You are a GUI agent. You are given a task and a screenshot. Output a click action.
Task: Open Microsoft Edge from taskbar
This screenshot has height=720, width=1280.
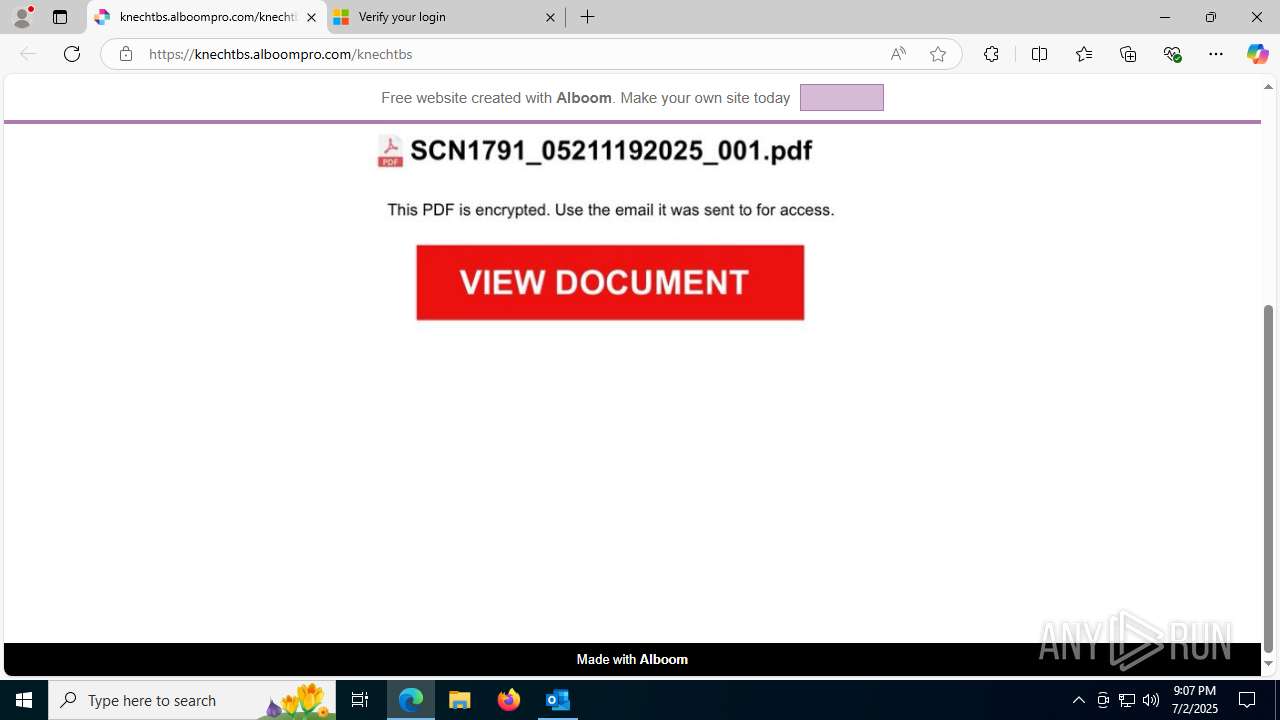pos(411,700)
